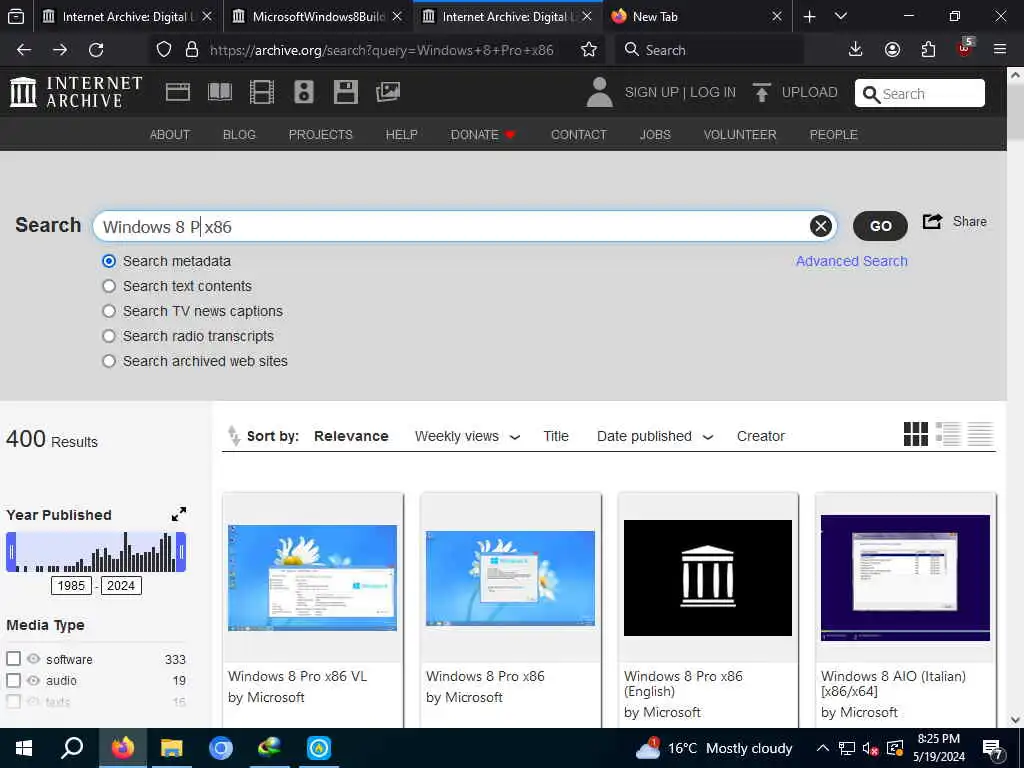This screenshot has height=768, width=1024.
Task: Sort results by Creator
Action: 761,436
